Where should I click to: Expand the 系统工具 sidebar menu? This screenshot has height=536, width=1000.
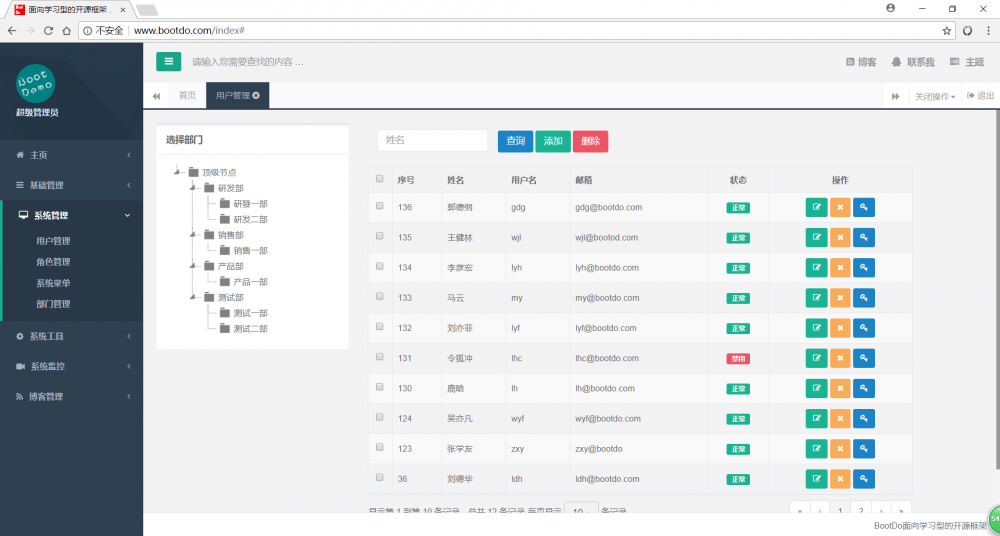[x=71, y=336]
